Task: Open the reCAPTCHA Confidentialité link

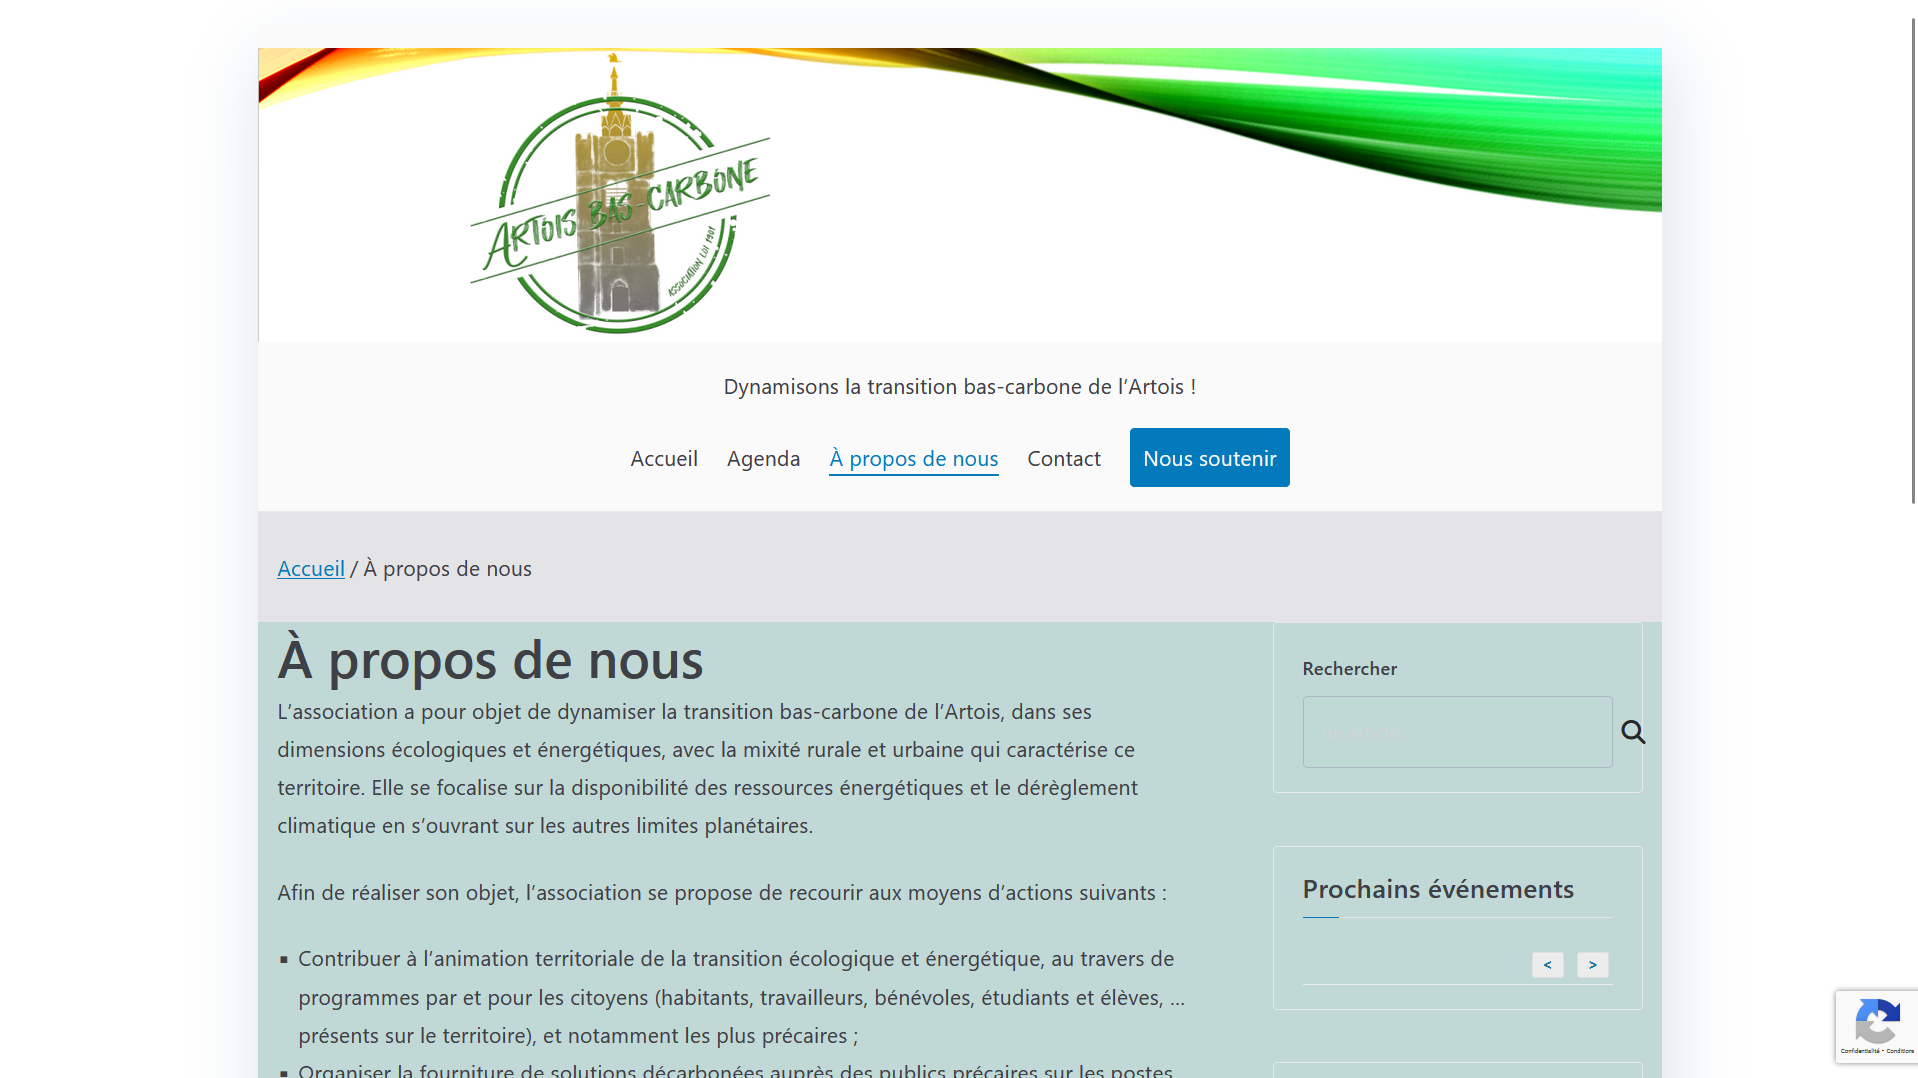Action: tap(1859, 1051)
